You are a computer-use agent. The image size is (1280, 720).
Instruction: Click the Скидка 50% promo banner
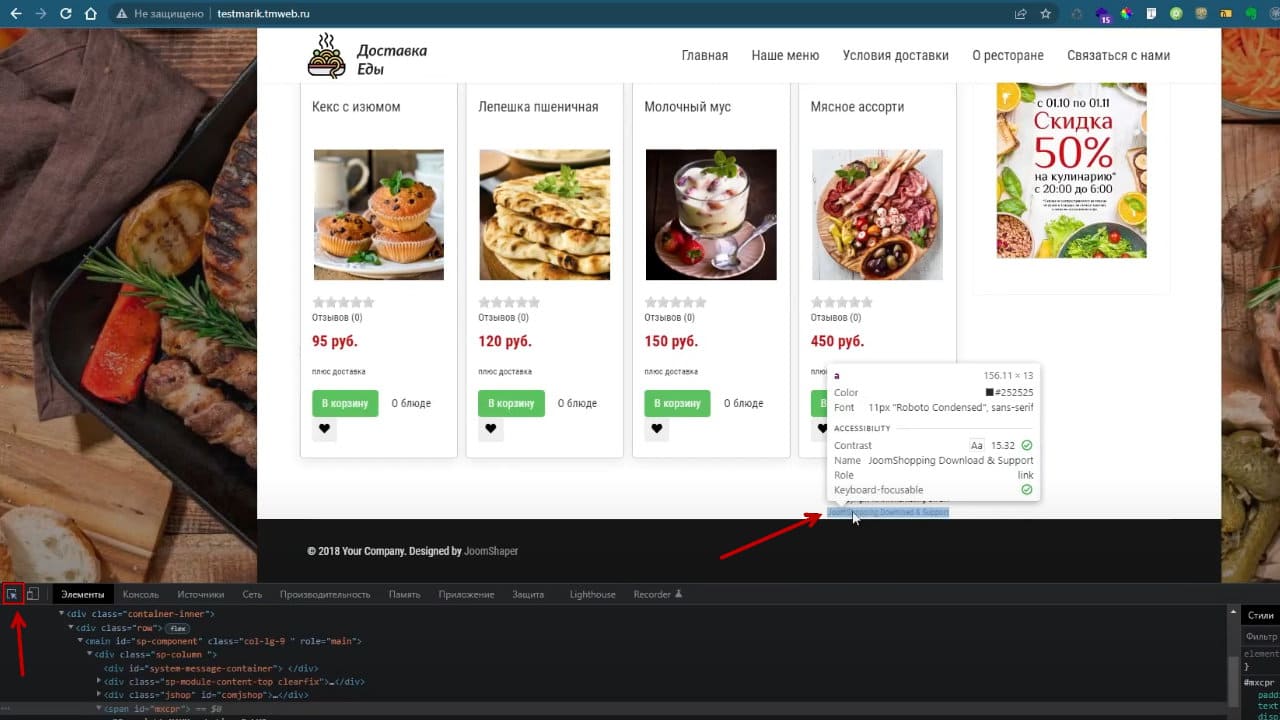coord(1072,170)
